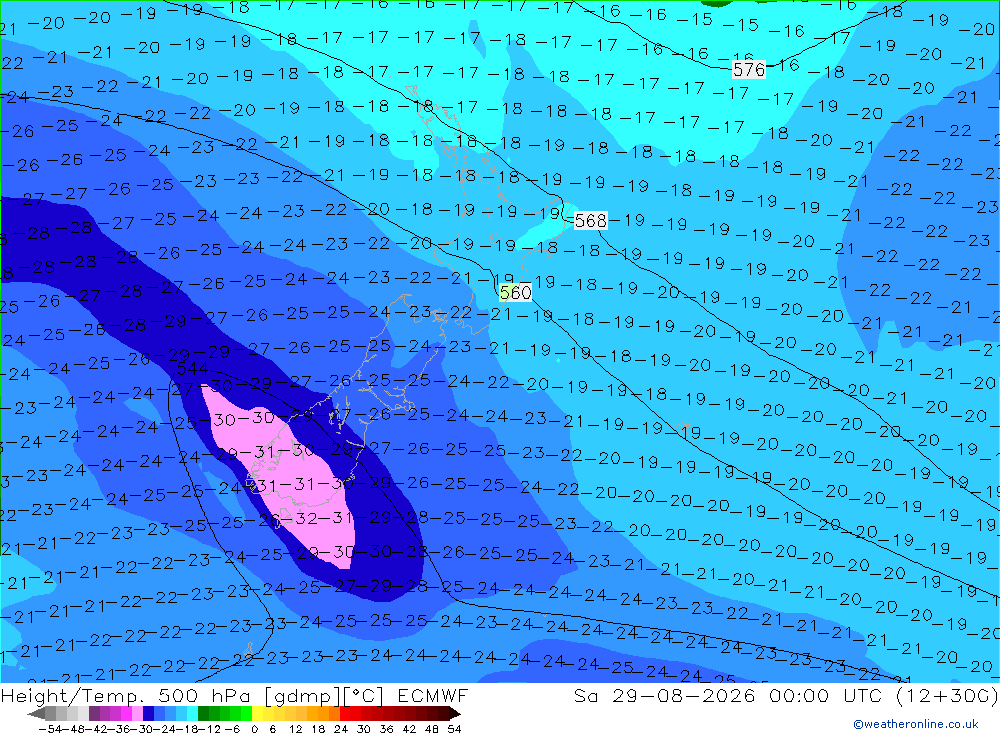
Task: Pick the bright red swatch above 24
Action: click(345, 714)
